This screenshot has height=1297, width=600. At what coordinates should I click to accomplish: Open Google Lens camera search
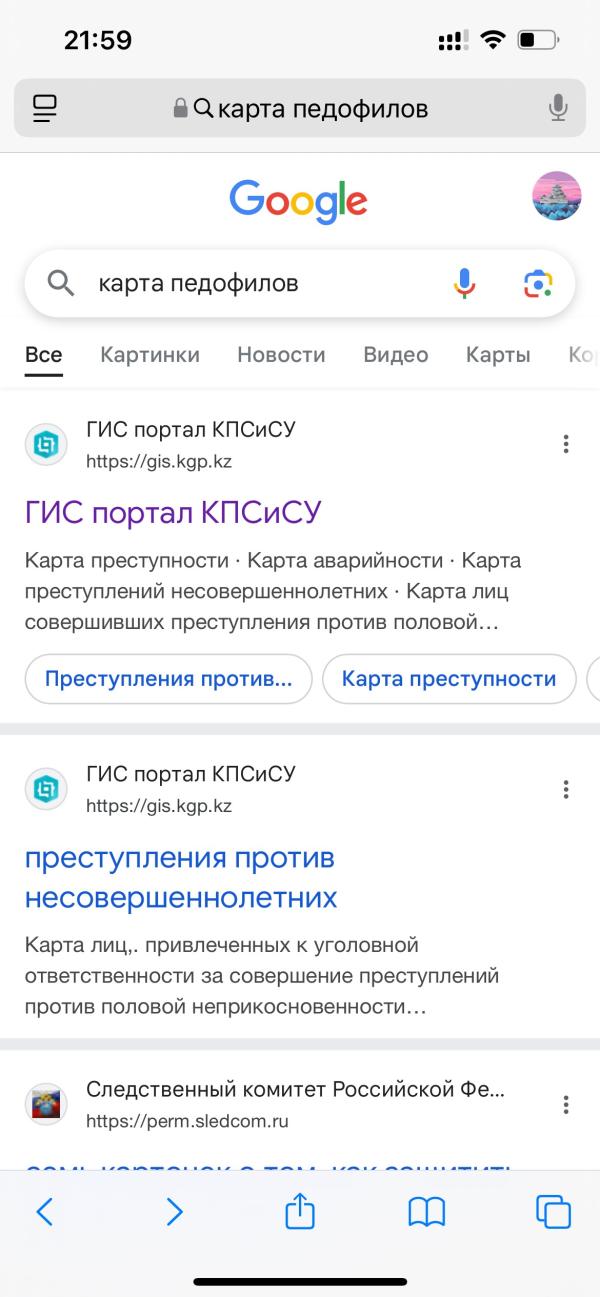[x=538, y=284]
